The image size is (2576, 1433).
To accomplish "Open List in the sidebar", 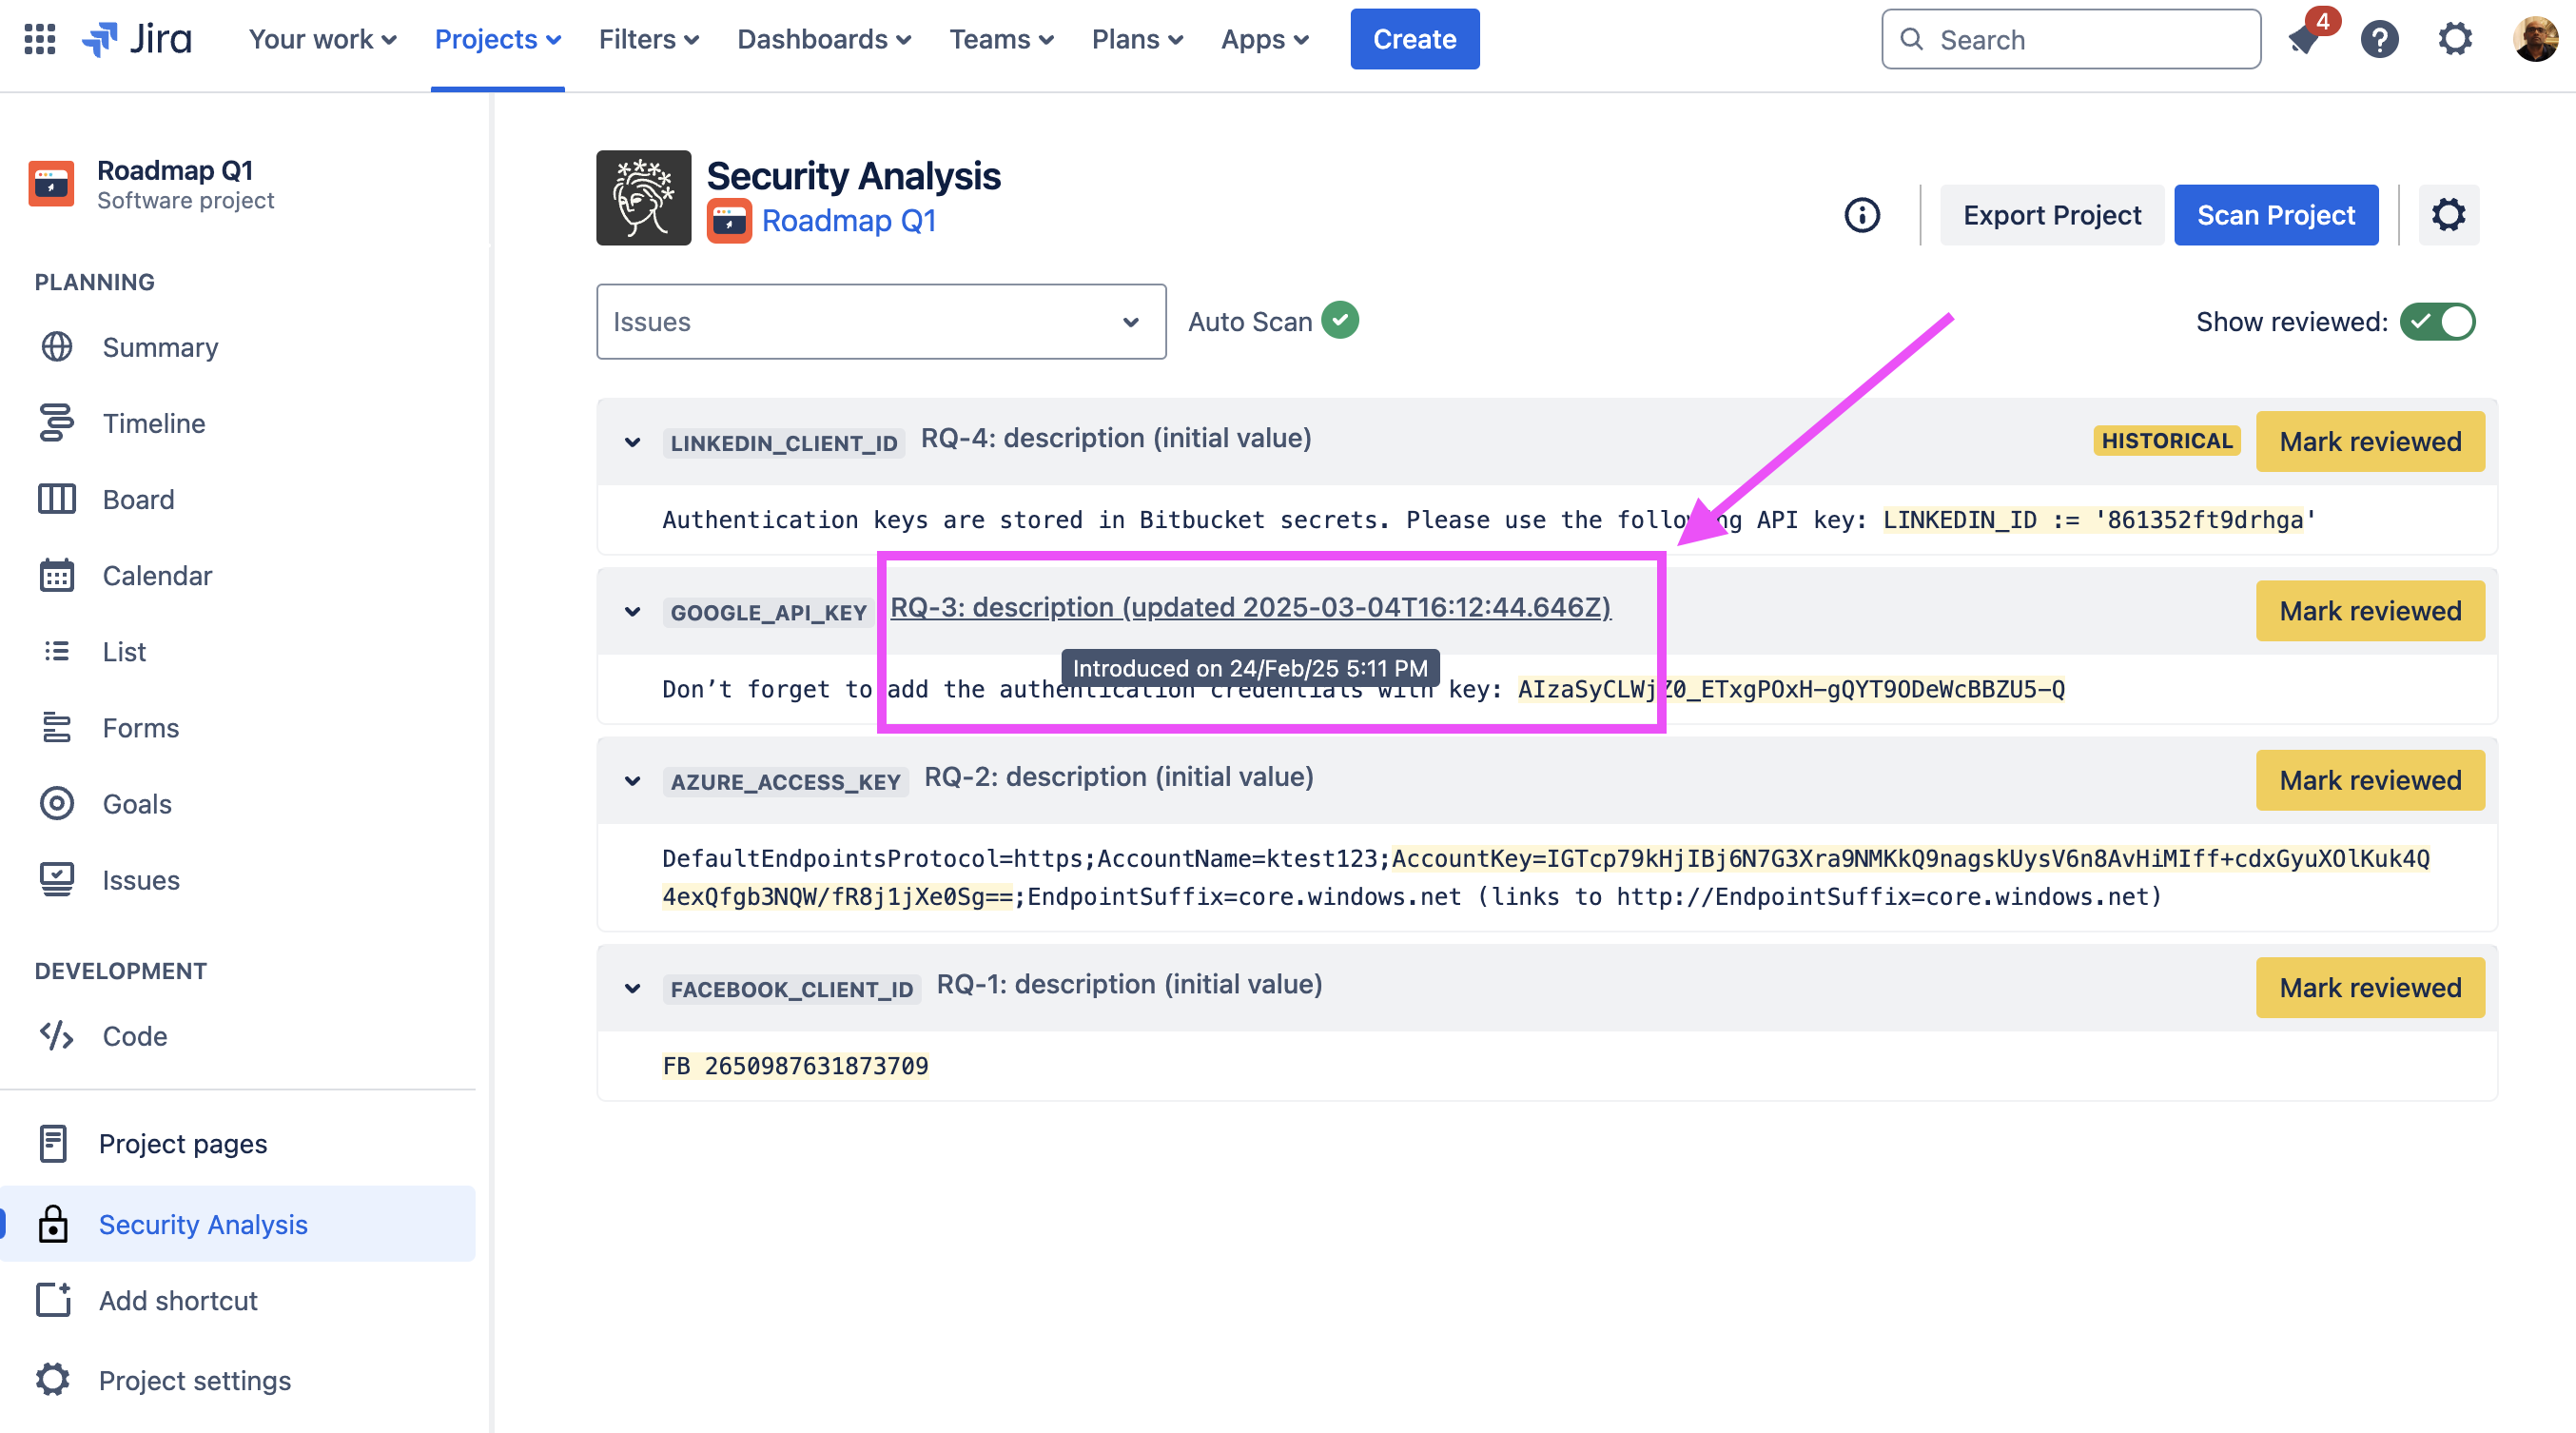I will [124, 651].
